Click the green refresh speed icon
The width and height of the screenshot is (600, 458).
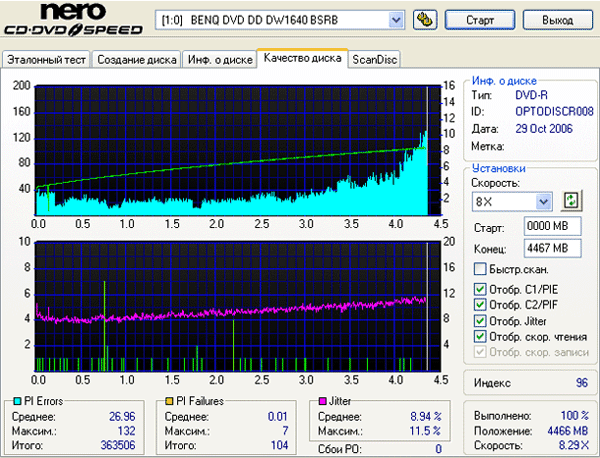click(572, 200)
